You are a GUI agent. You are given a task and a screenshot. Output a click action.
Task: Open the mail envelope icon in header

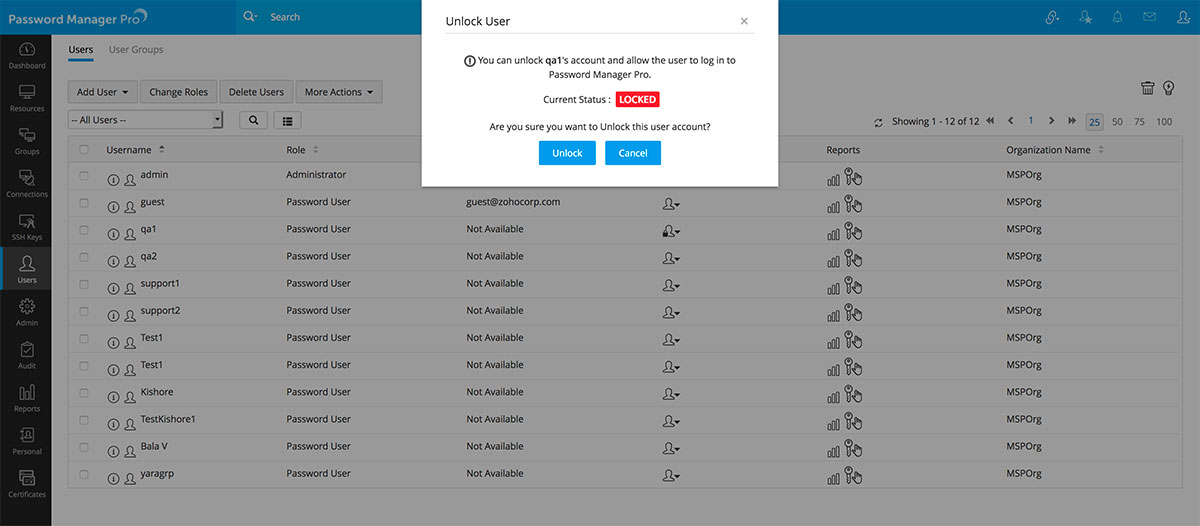click(x=1149, y=17)
